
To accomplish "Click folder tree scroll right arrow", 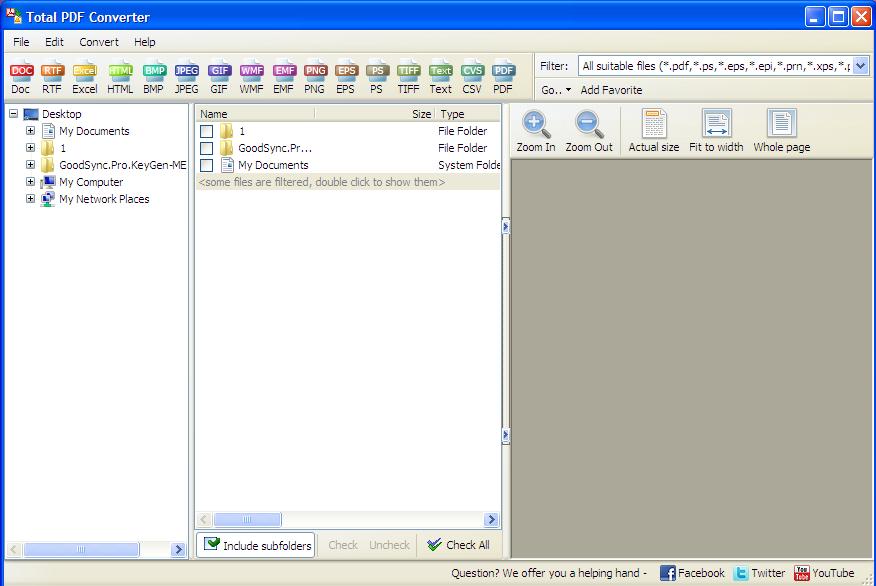I will point(178,550).
